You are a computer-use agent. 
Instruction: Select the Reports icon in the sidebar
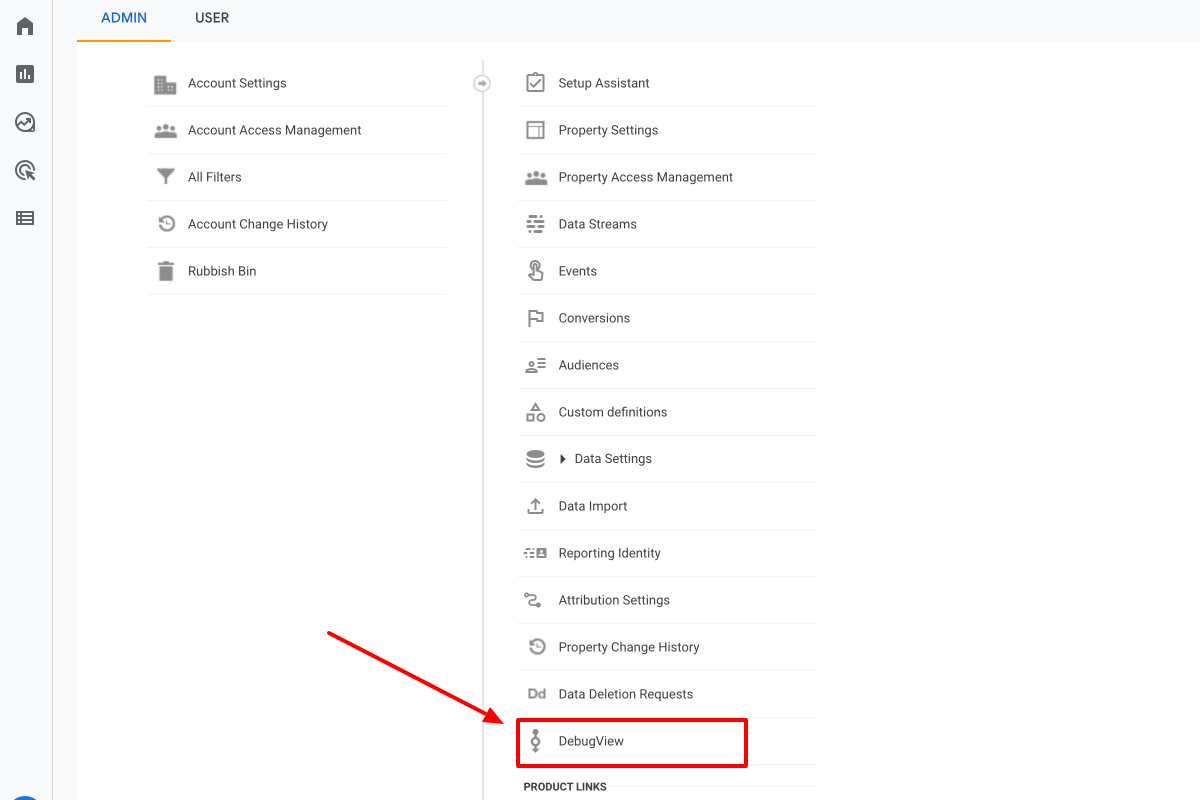(24, 74)
